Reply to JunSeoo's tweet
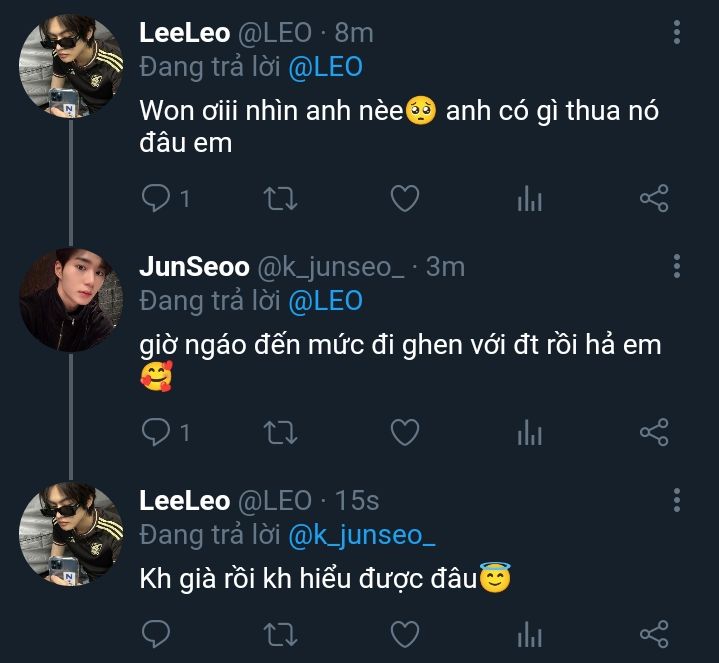Image resolution: width=719 pixels, height=663 pixels. point(156,432)
